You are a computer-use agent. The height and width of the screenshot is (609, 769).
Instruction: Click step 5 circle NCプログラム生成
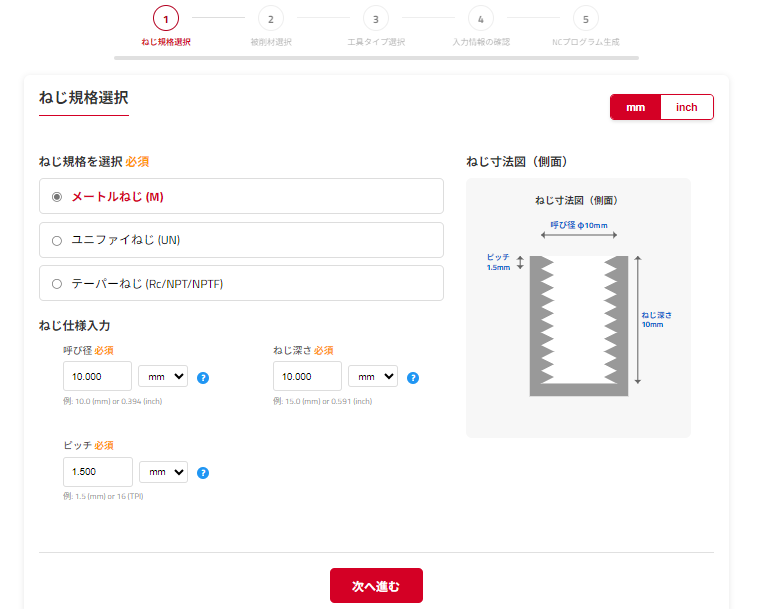pos(585,18)
